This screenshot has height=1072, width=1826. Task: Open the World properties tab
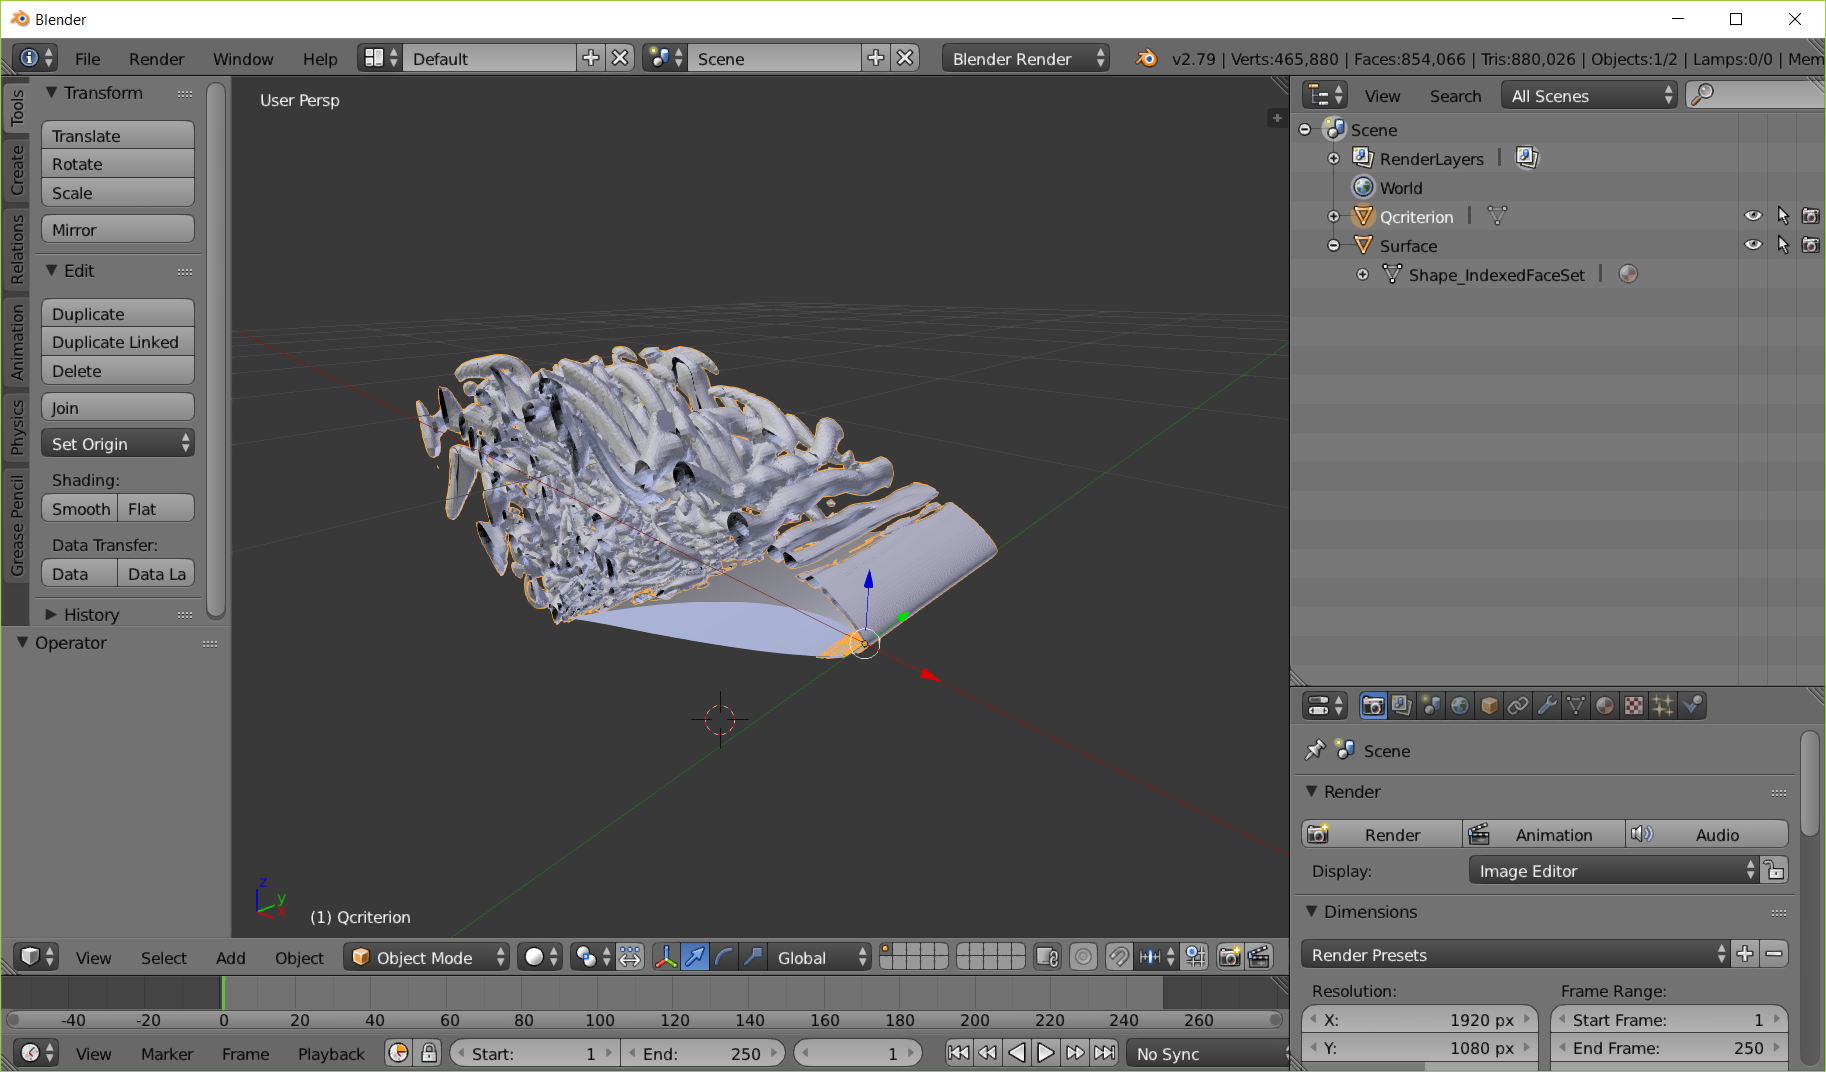1460,705
